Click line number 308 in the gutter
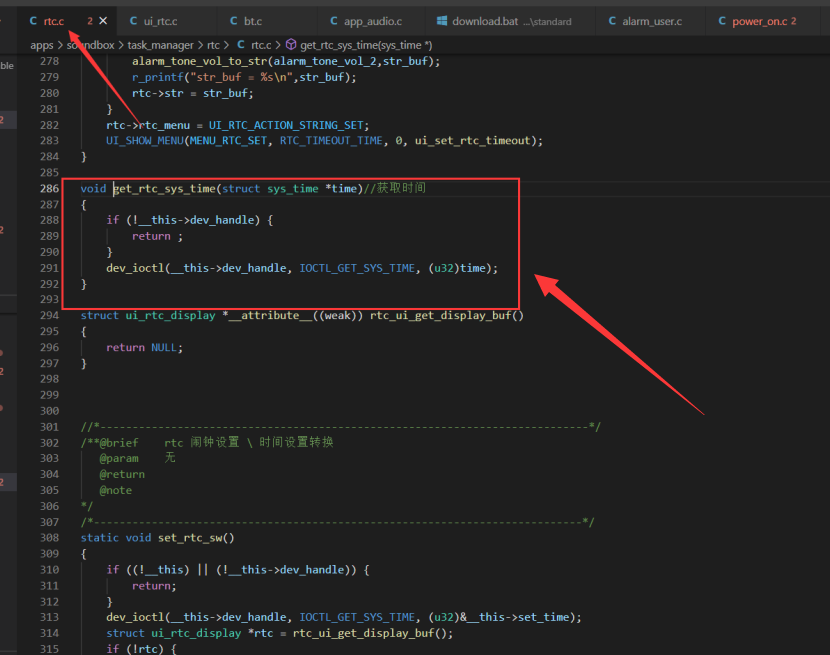Image resolution: width=830 pixels, height=655 pixels. coord(49,538)
